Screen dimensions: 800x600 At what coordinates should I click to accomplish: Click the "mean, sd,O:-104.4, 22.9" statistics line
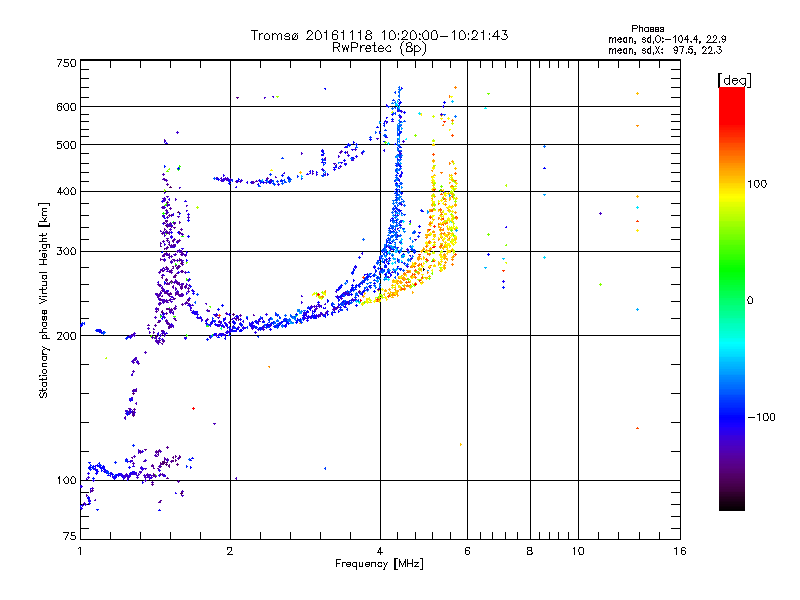tap(667, 39)
